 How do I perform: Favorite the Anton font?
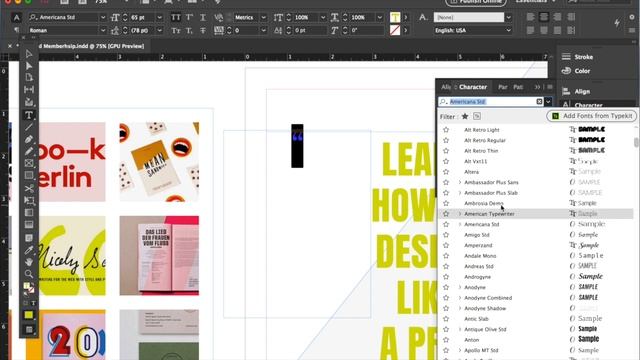pyautogui.click(x=446, y=340)
